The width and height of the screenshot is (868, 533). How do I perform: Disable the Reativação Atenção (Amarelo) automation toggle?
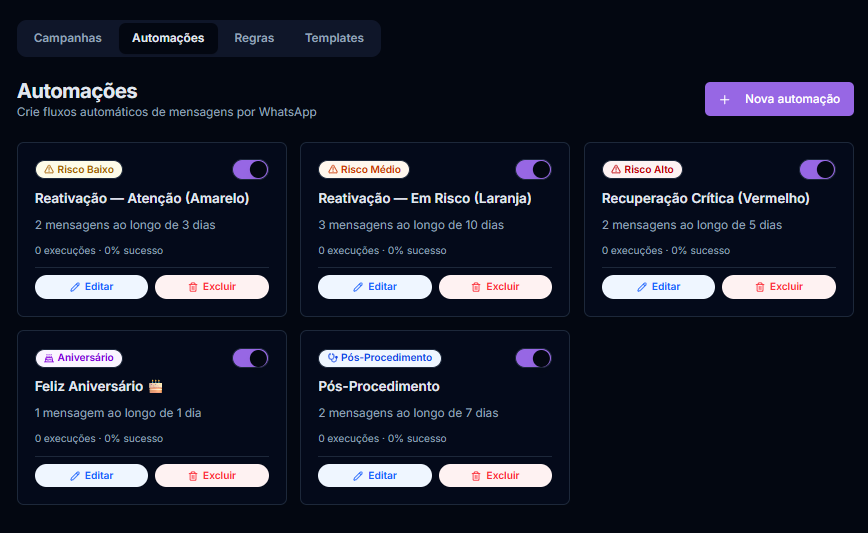pos(250,170)
